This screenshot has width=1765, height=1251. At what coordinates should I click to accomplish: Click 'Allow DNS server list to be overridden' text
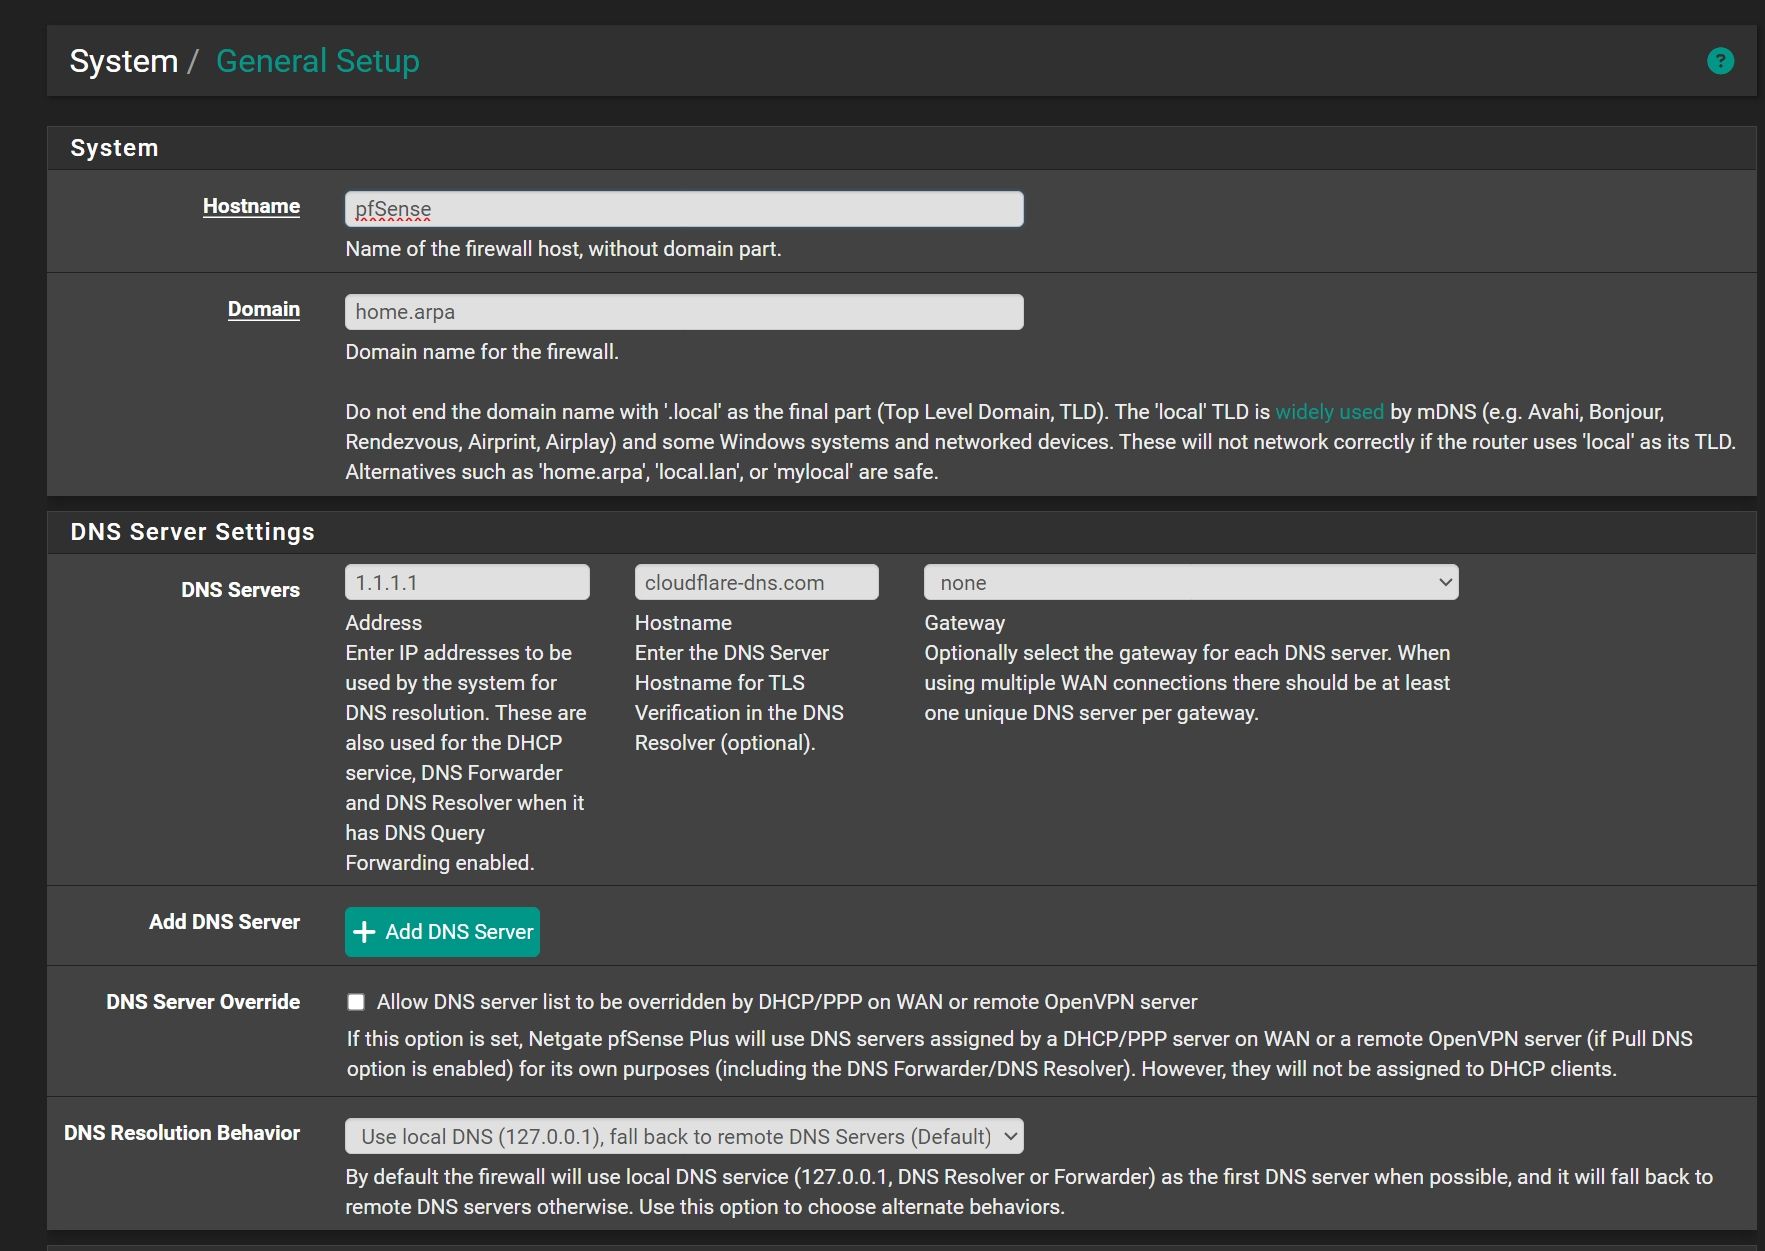click(786, 1002)
